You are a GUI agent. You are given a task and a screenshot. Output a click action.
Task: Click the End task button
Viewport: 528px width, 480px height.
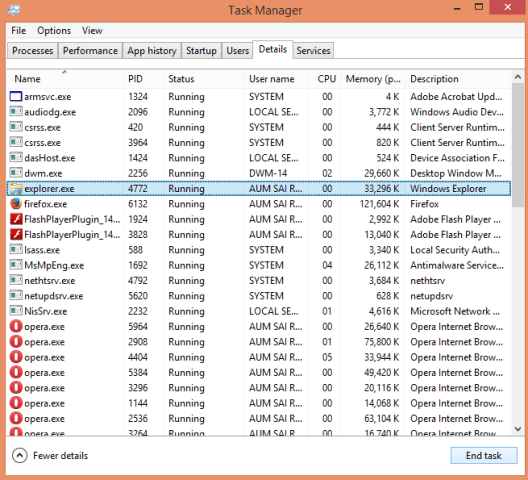point(484,456)
